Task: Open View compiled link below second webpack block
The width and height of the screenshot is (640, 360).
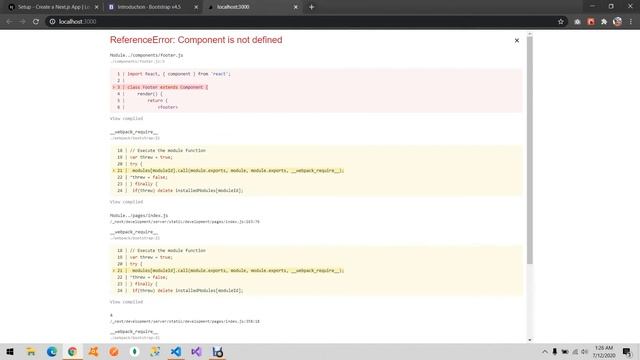Action: [127, 302]
